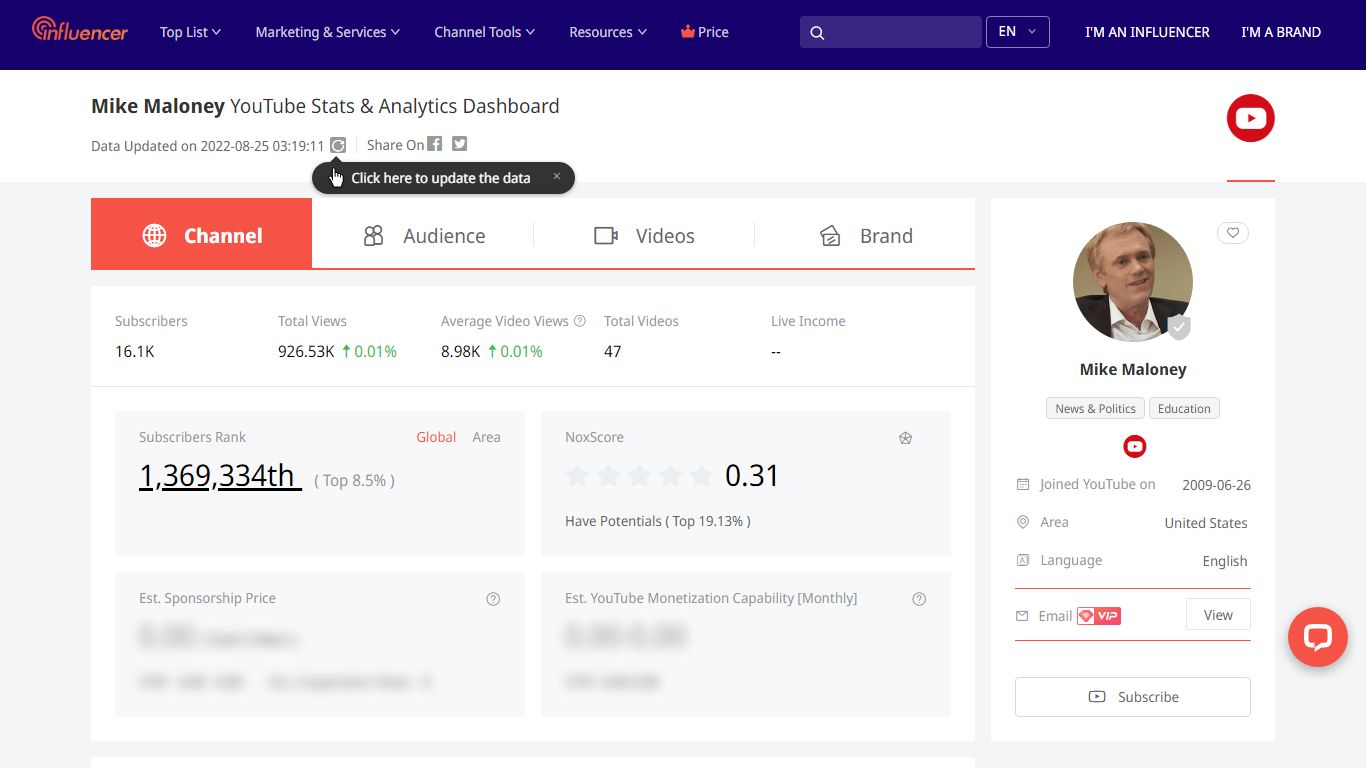Click Est. Sponsorship Price help icon
This screenshot has width=1366, height=768.
coord(493,599)
